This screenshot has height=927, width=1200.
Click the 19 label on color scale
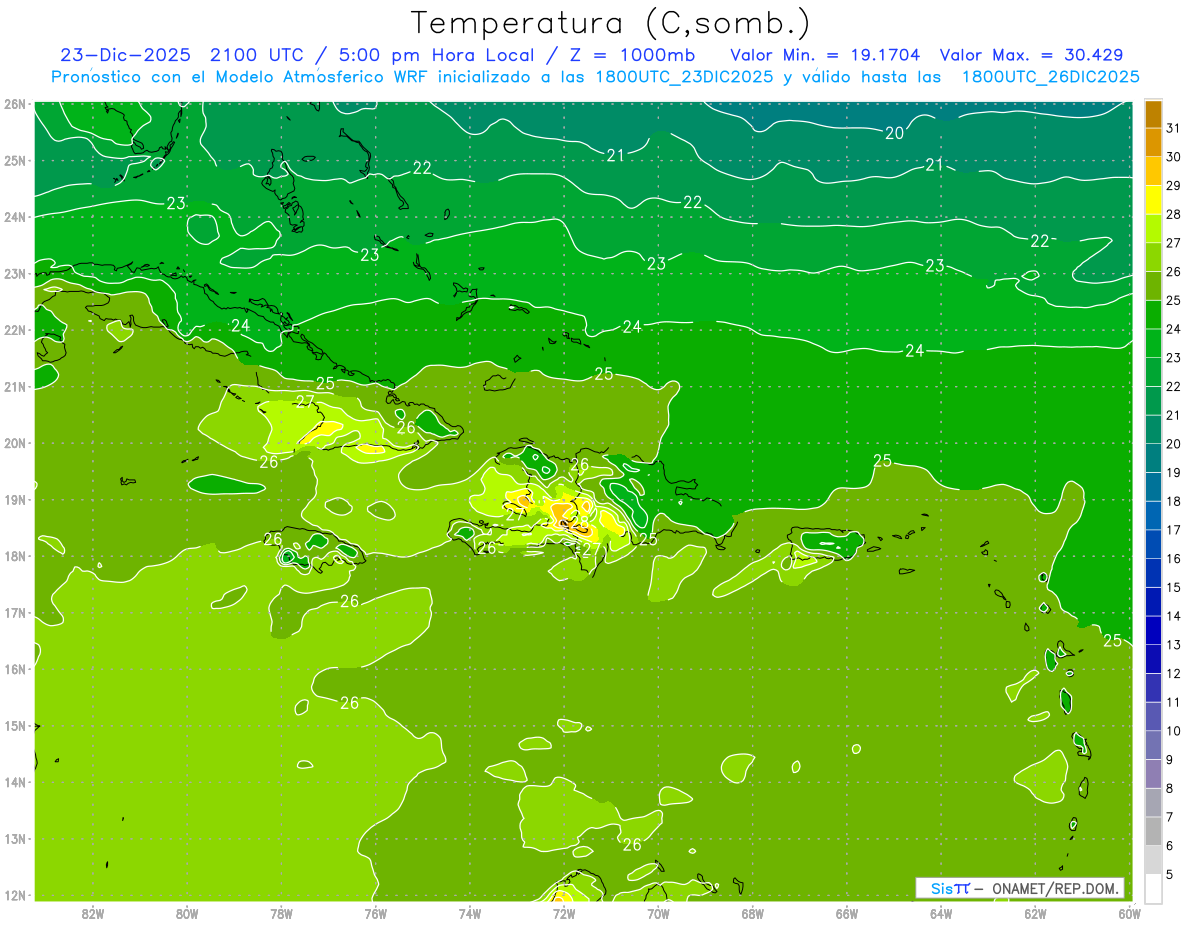[1173, 472]
